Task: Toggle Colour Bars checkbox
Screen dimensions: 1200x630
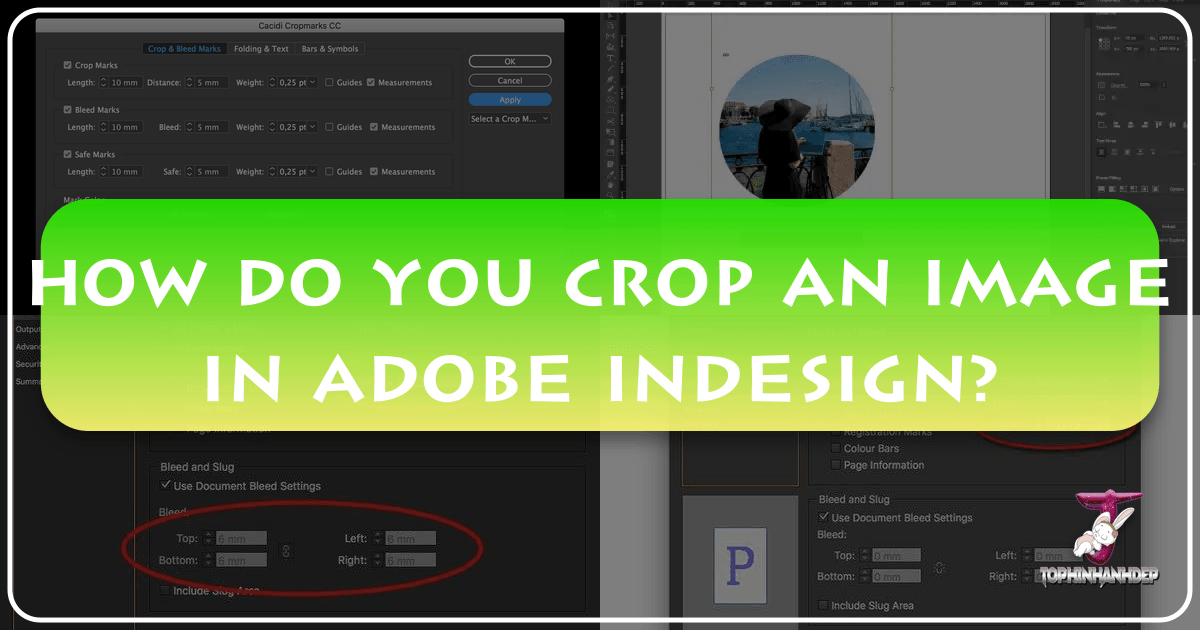Action: tap(835, 449)
